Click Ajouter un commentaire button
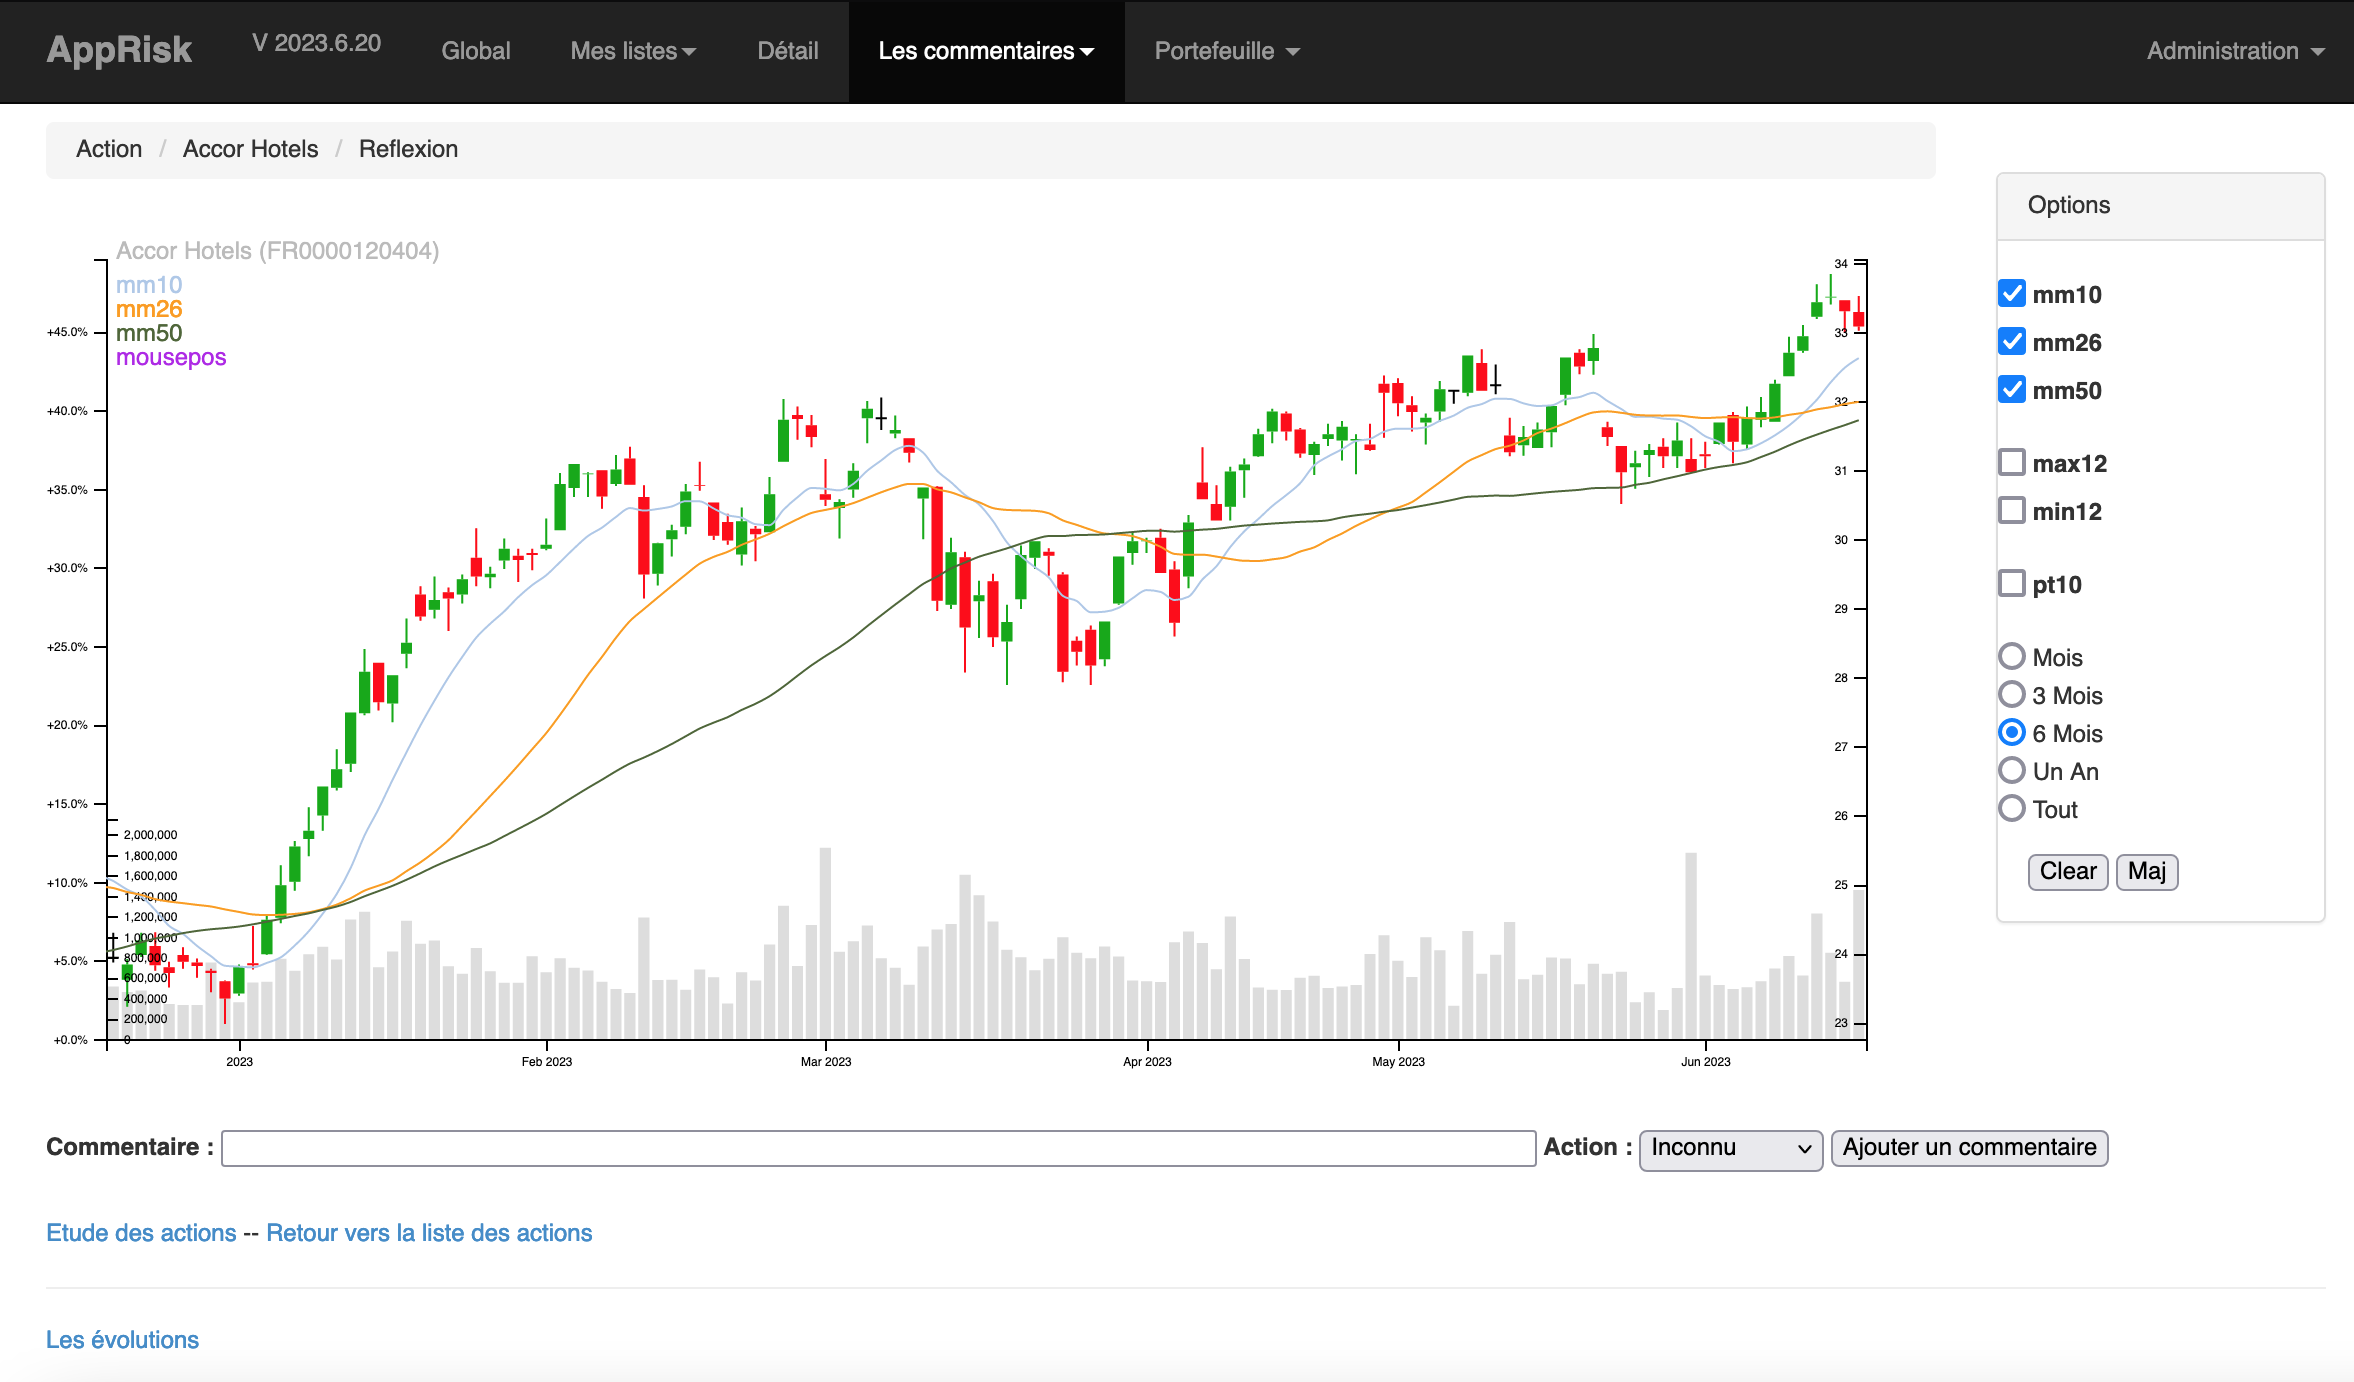This screenshot has height=1382, width=2354. (x=1968, y=1148)
